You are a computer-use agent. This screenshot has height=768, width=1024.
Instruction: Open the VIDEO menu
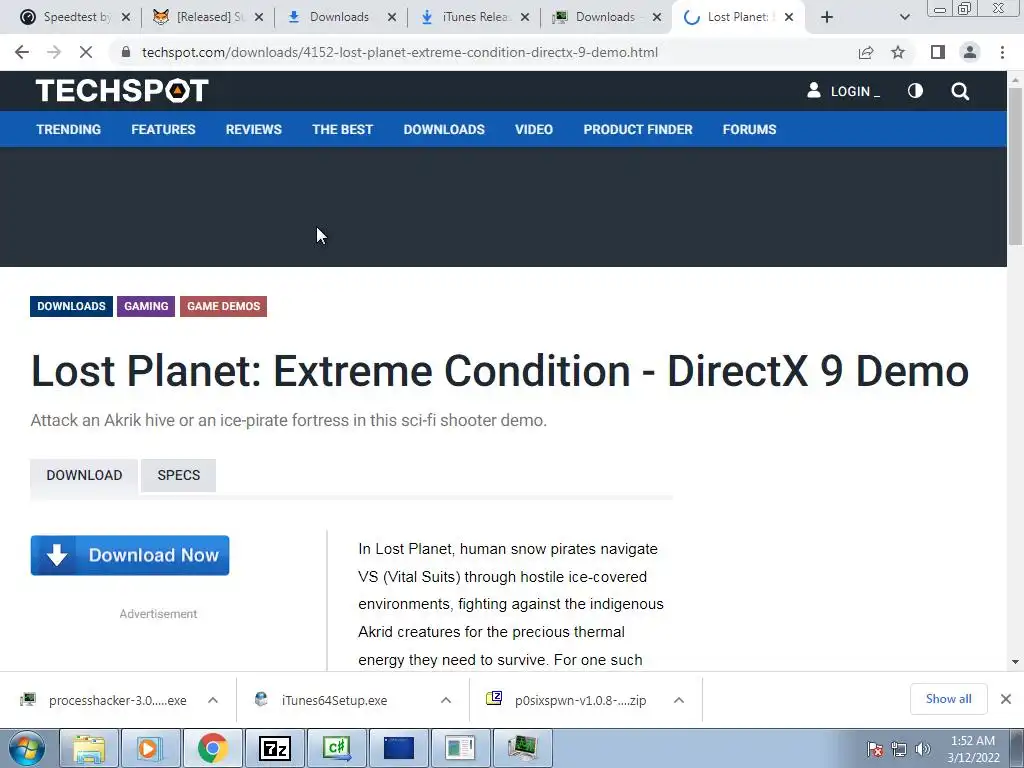(534, 129)
